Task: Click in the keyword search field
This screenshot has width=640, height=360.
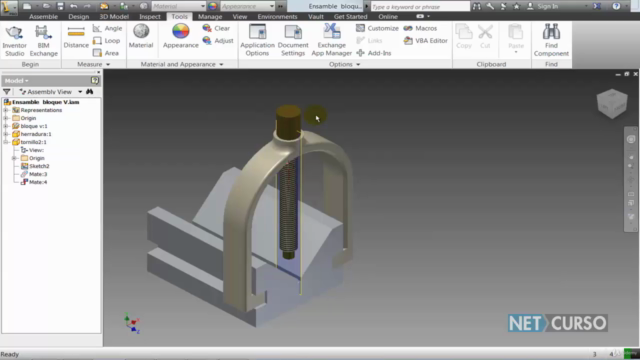Action: [420, 7]
